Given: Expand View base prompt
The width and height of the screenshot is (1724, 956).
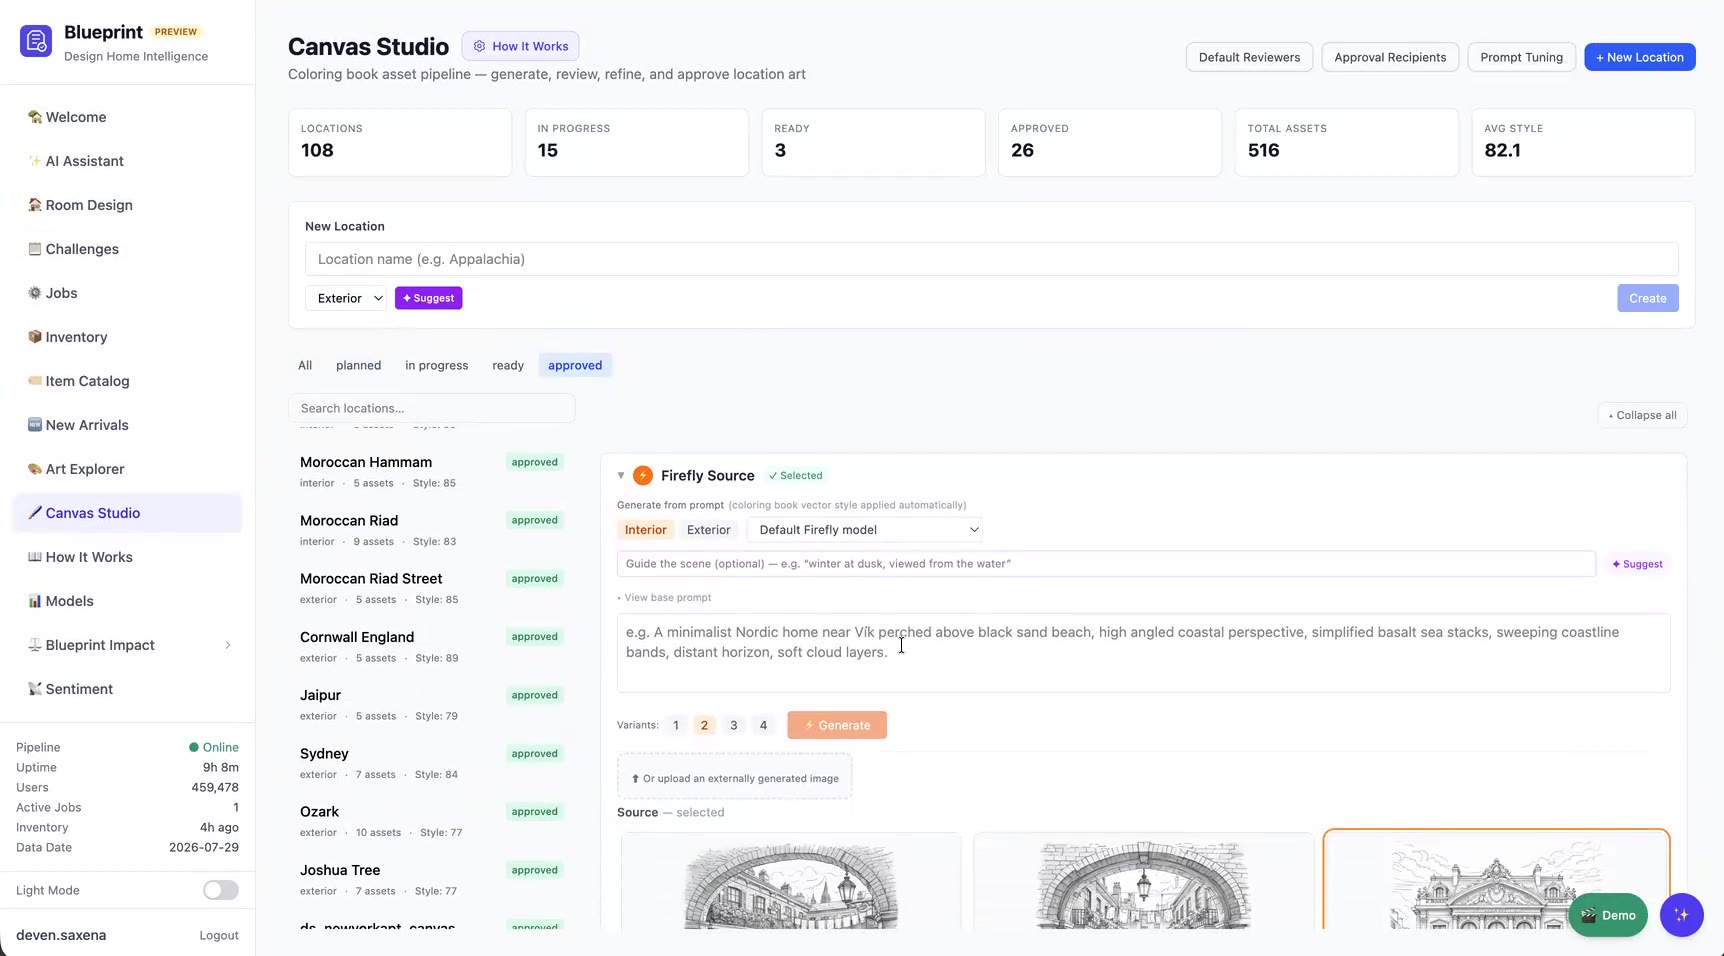Looking at the screenshot, I should coord(664,597).
